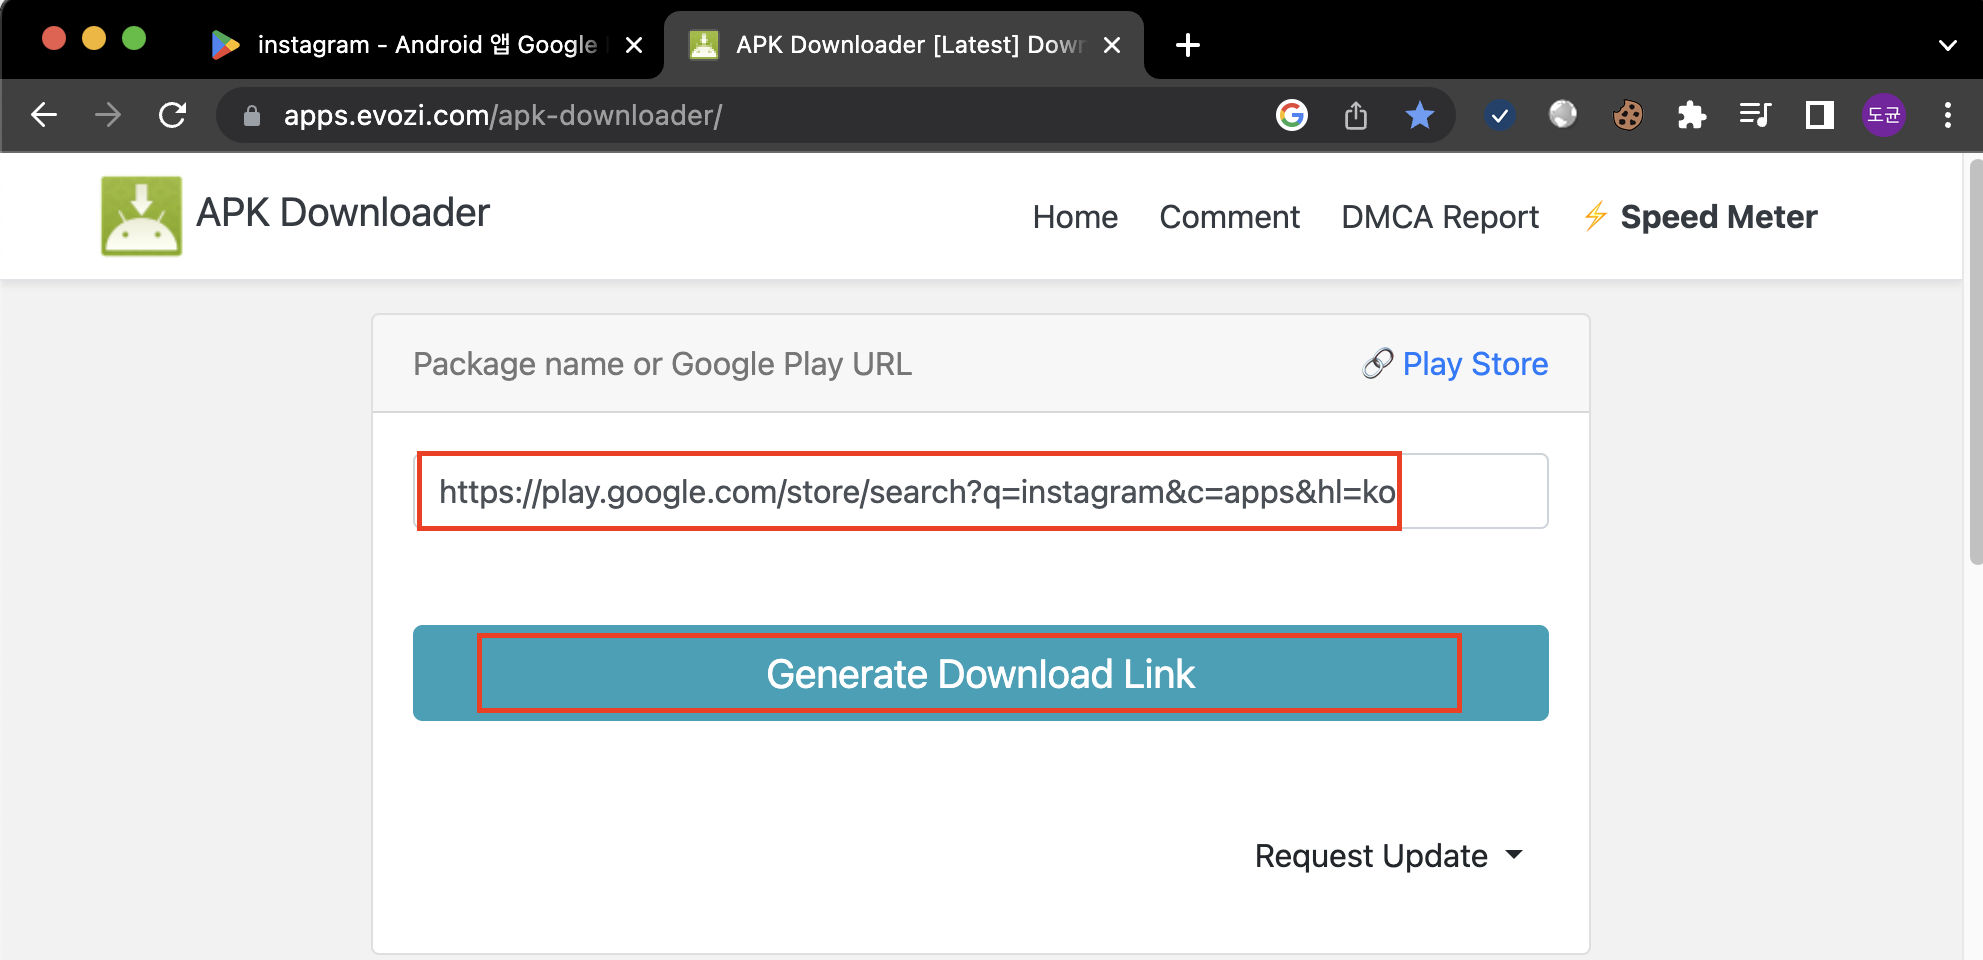Open the Play Store link

(1475, 364)
